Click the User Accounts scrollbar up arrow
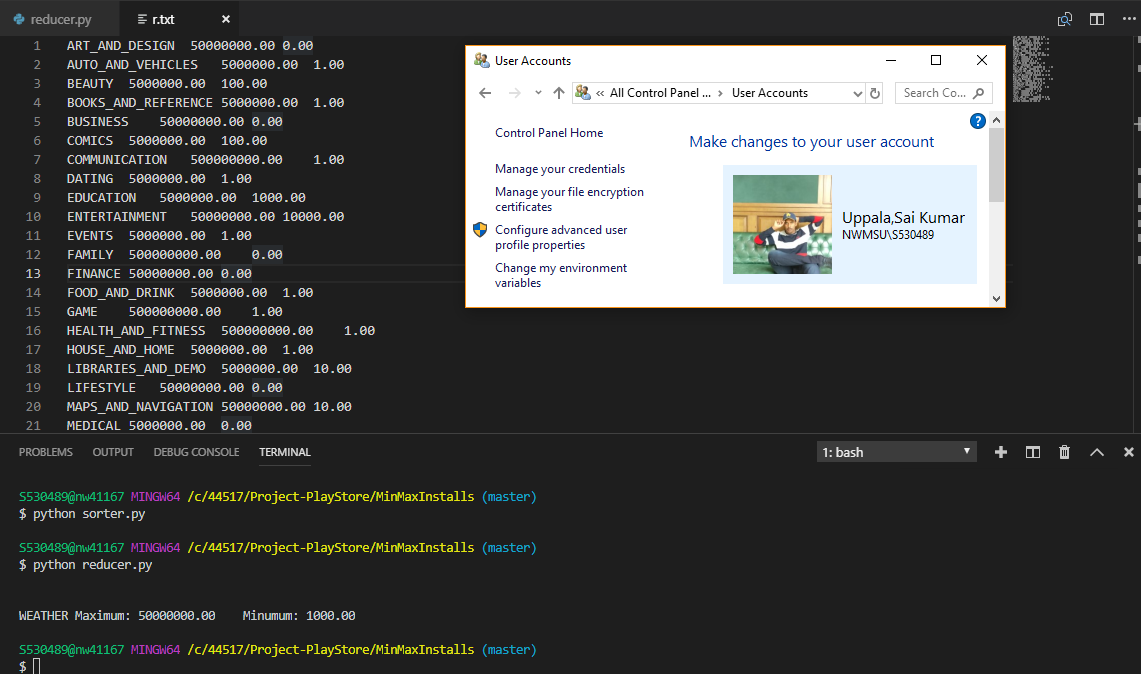The width and height of the screenshot is (1141, 674). click(x=996, y=120)
